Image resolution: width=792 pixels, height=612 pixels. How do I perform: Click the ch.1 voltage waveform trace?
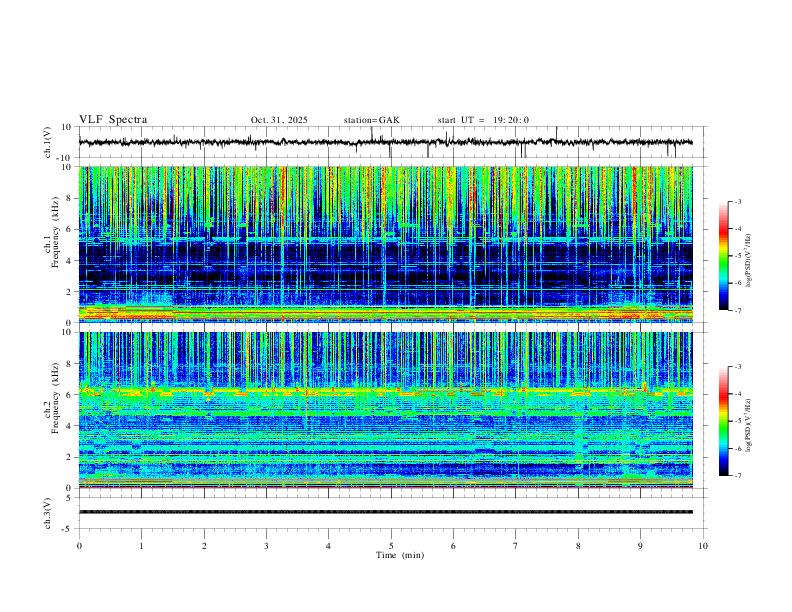[x=385, y=142]
